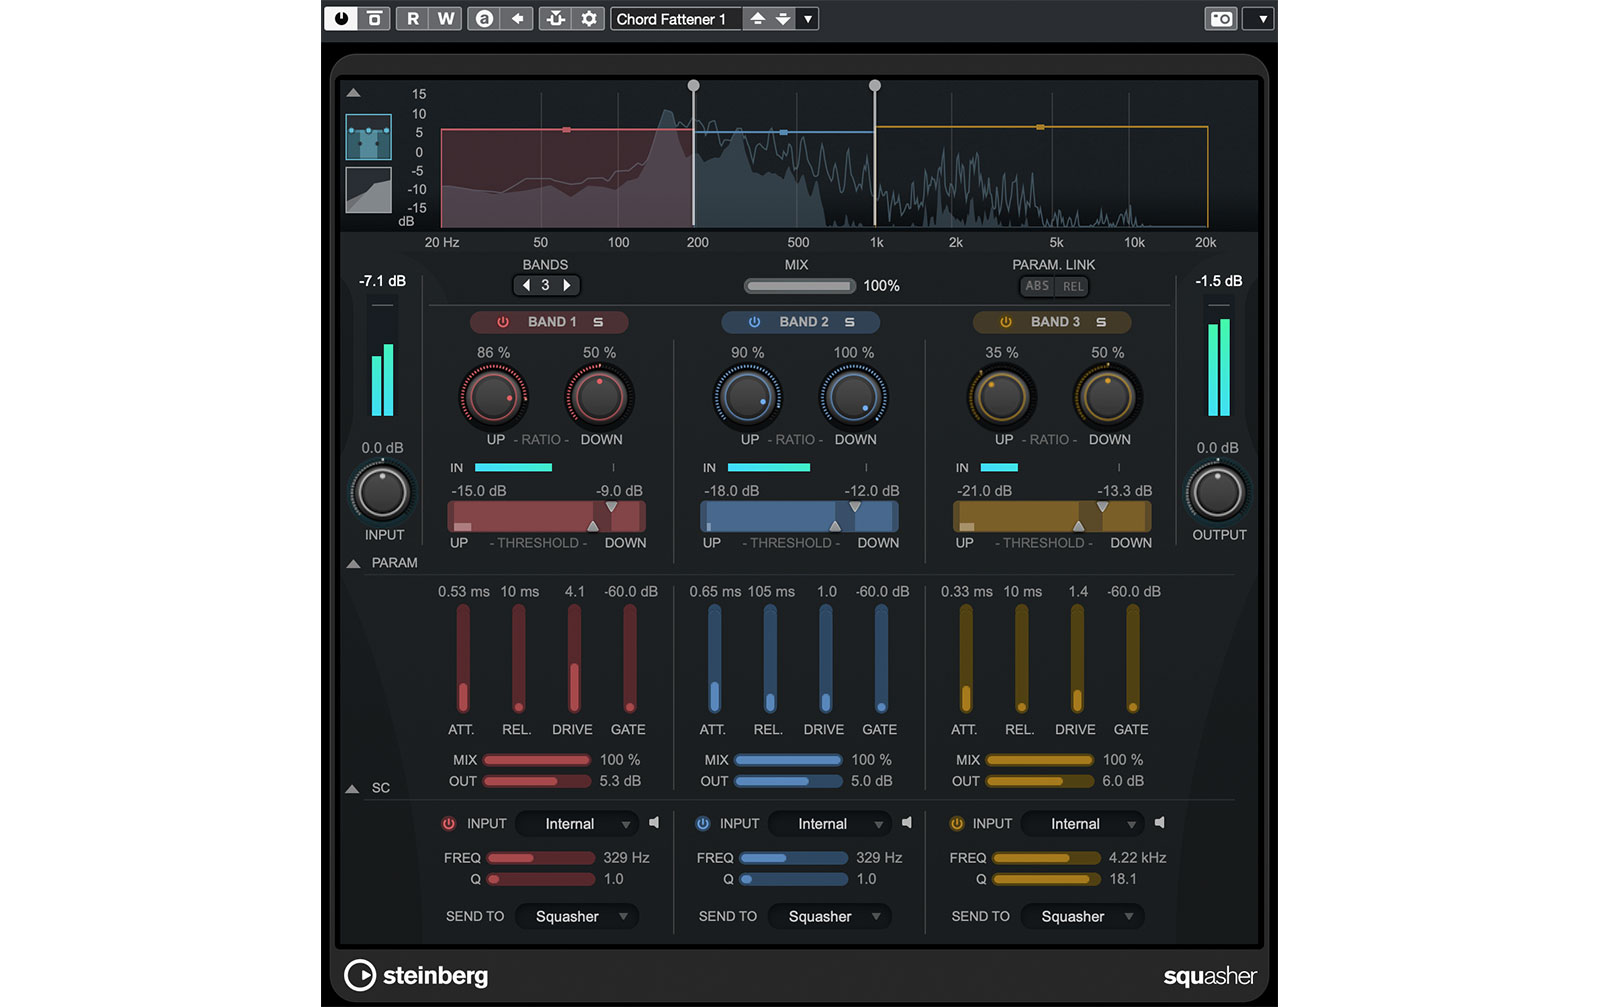Adjust Band 2 OUT slider
Screen dimensions: 1600x1007
pos(788,781)
